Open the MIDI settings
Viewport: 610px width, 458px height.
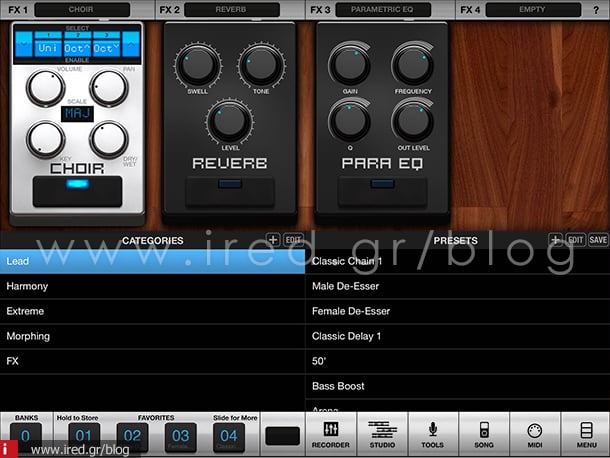(534, 434)
